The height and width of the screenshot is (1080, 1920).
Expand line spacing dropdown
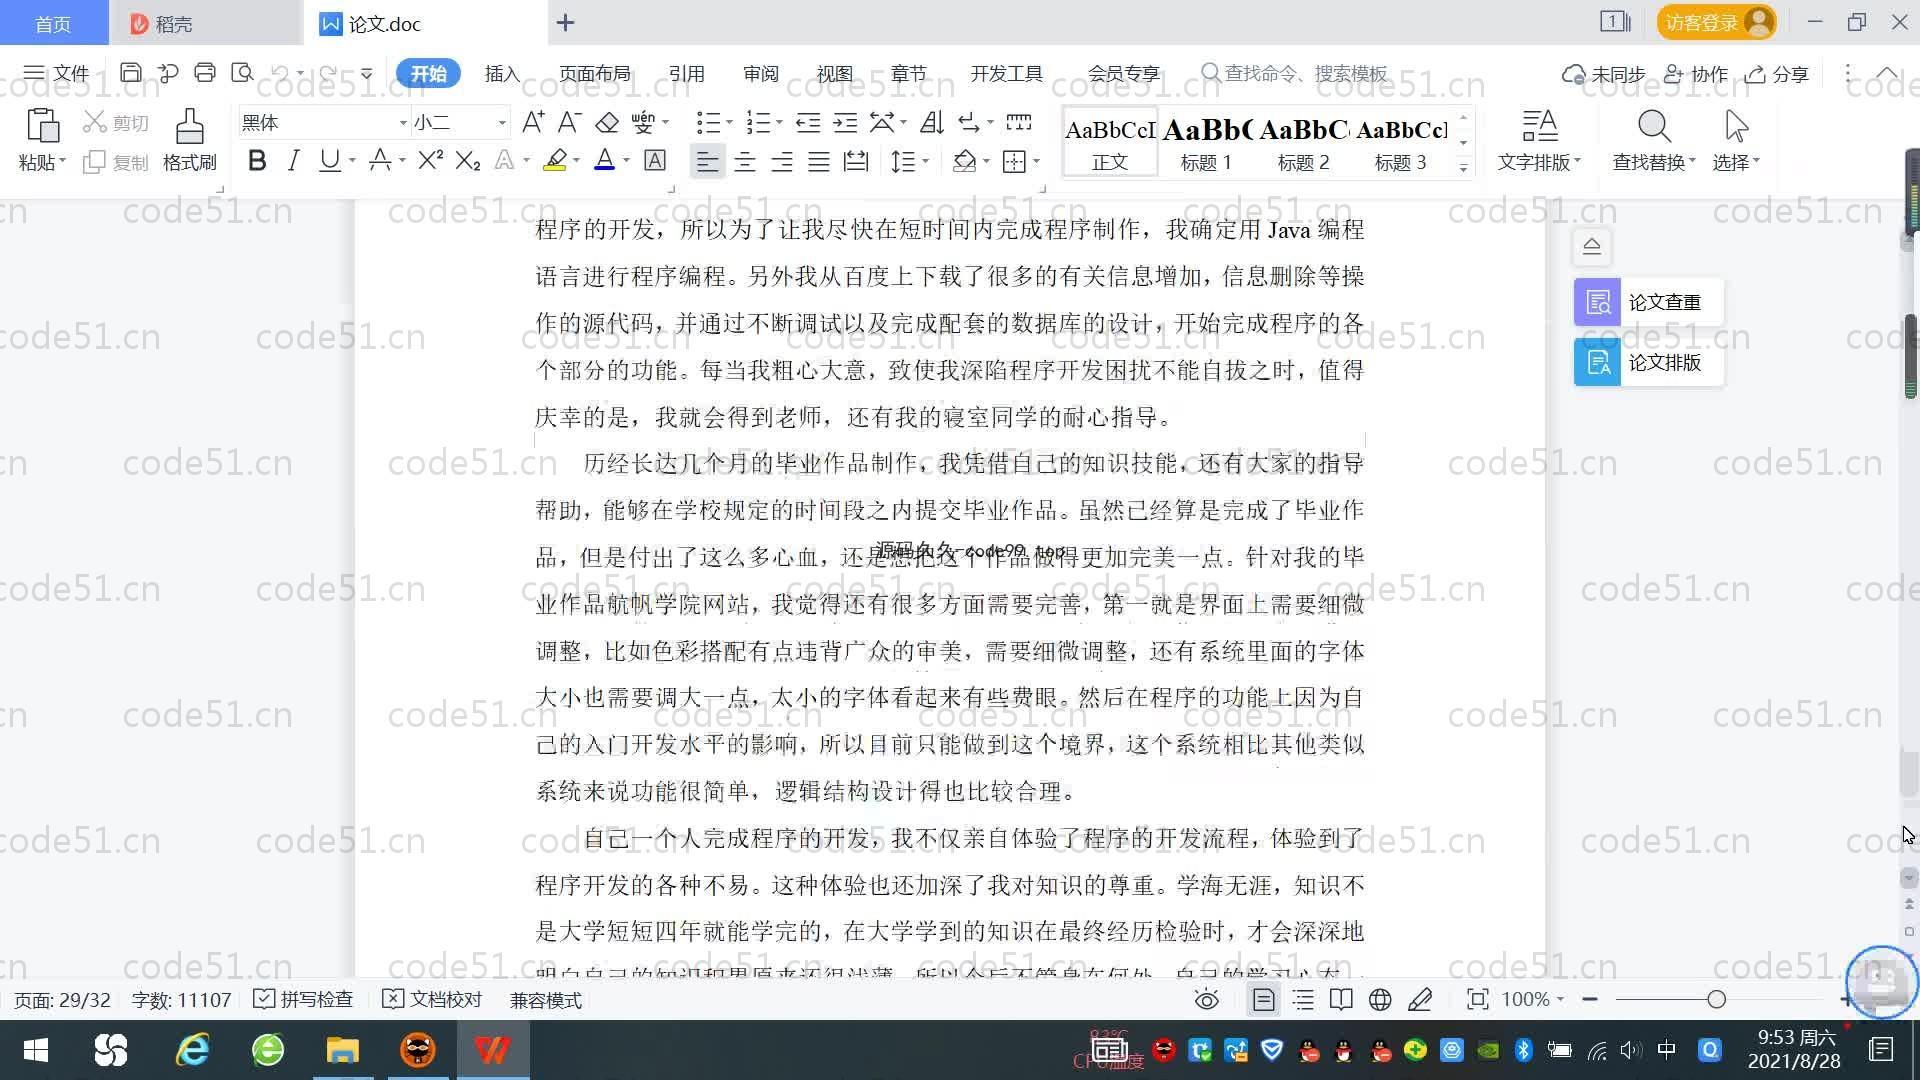[x=926, y=162]
